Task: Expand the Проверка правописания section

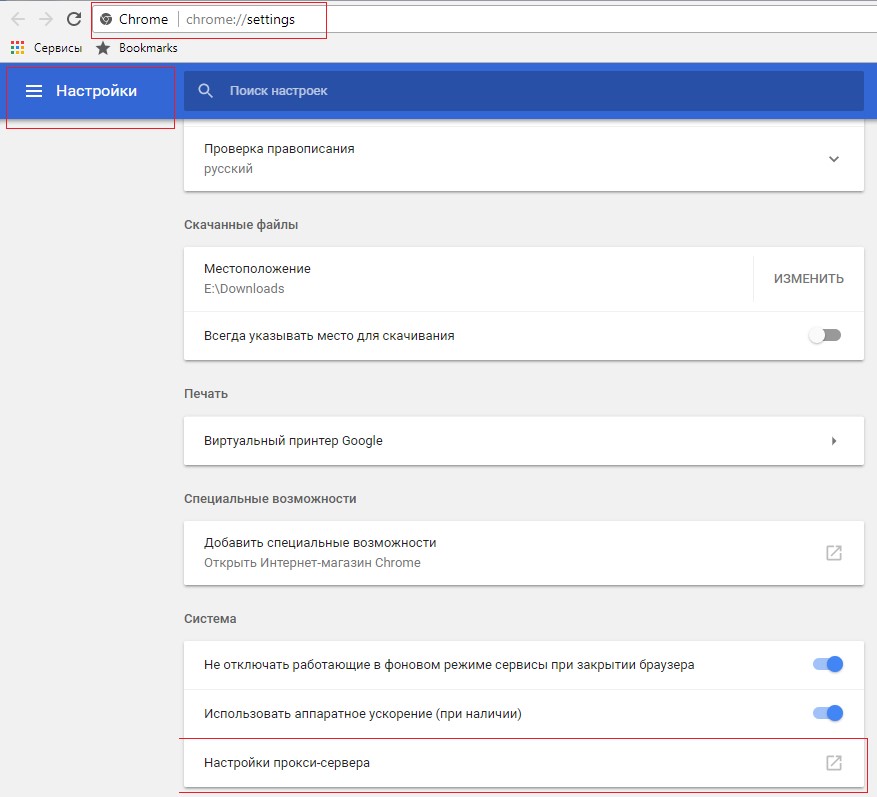Action: tap(833, 159)
